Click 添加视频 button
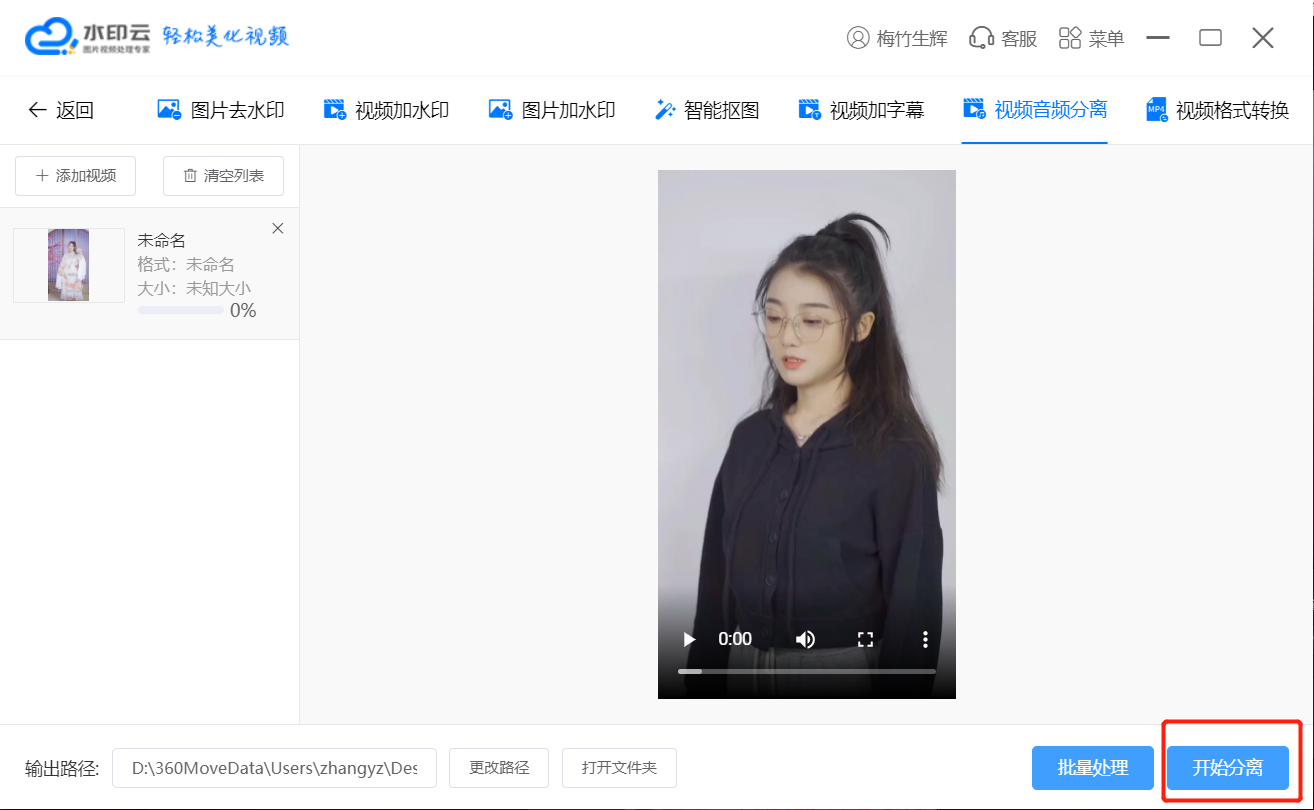Image resolution: width=1314 pixels, height=810 pixels. [x=76, y=176]
